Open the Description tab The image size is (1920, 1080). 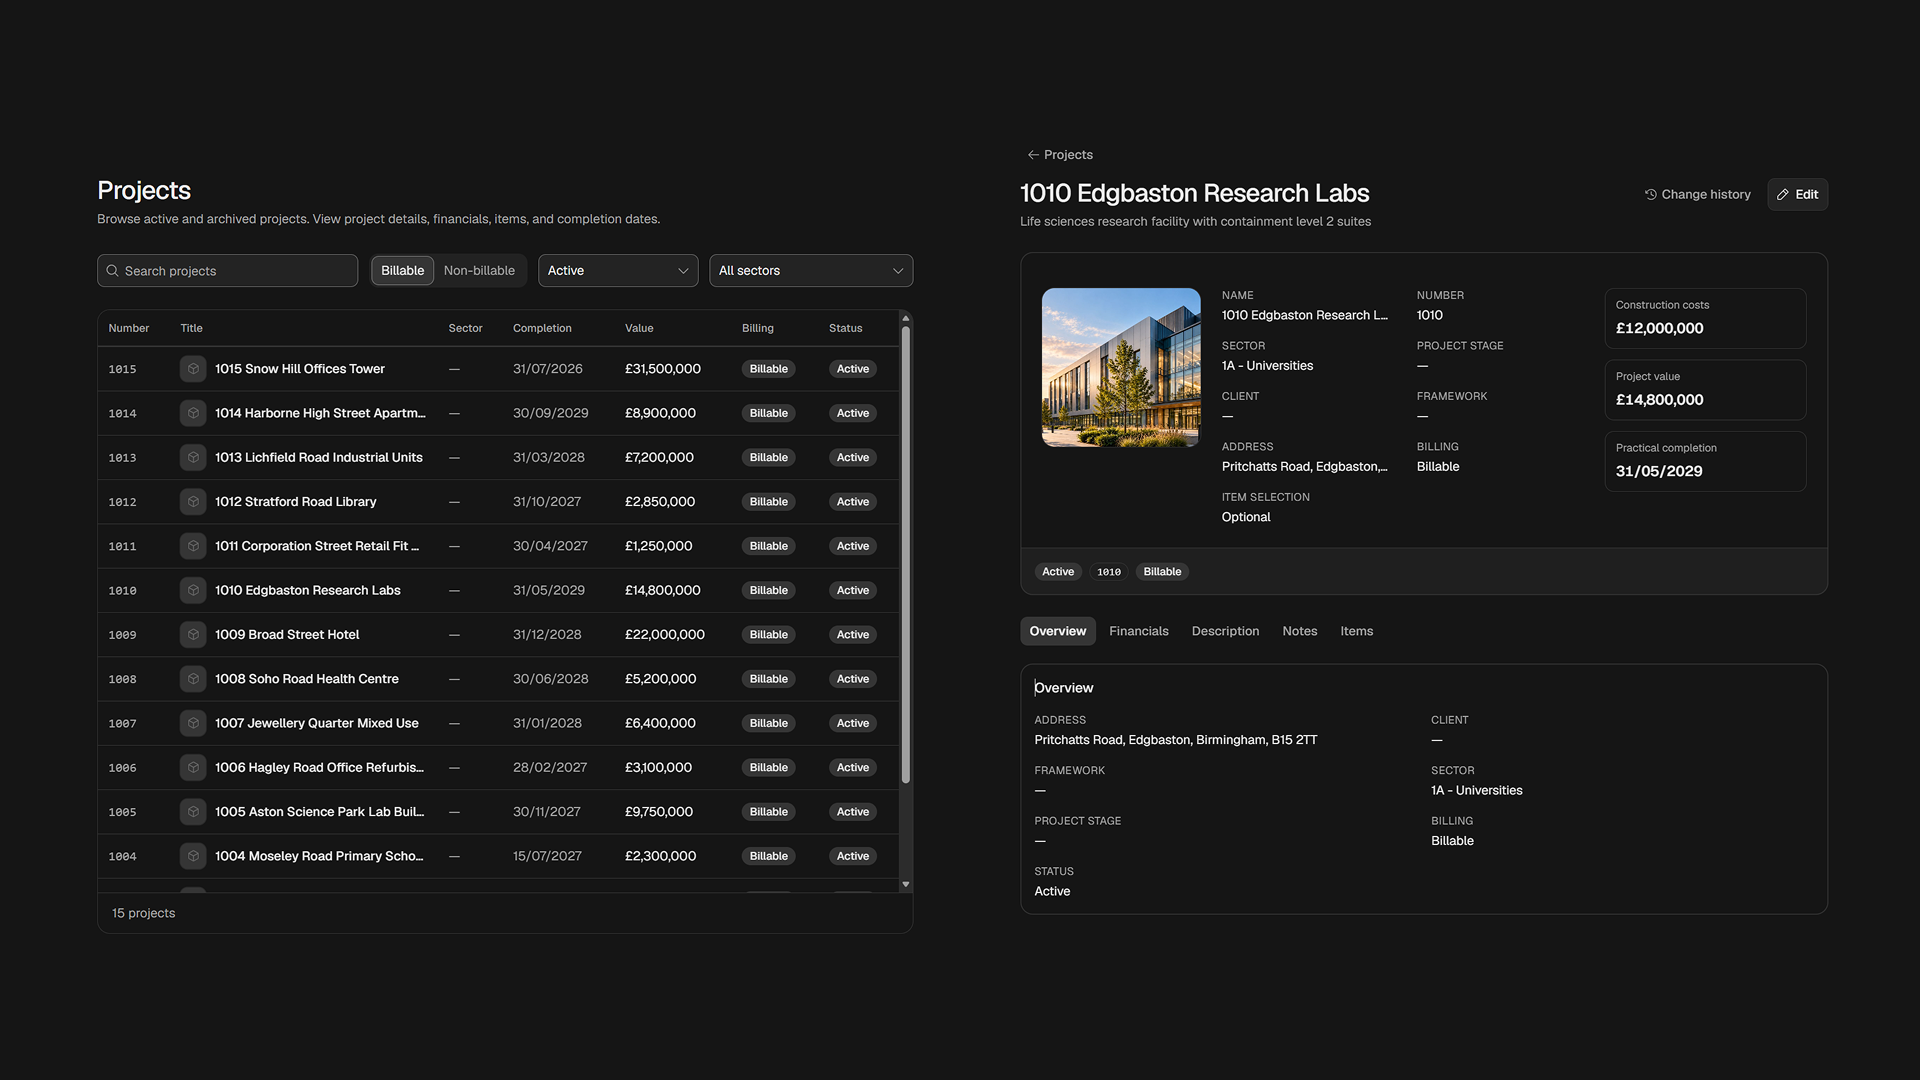coord(1225,631)
